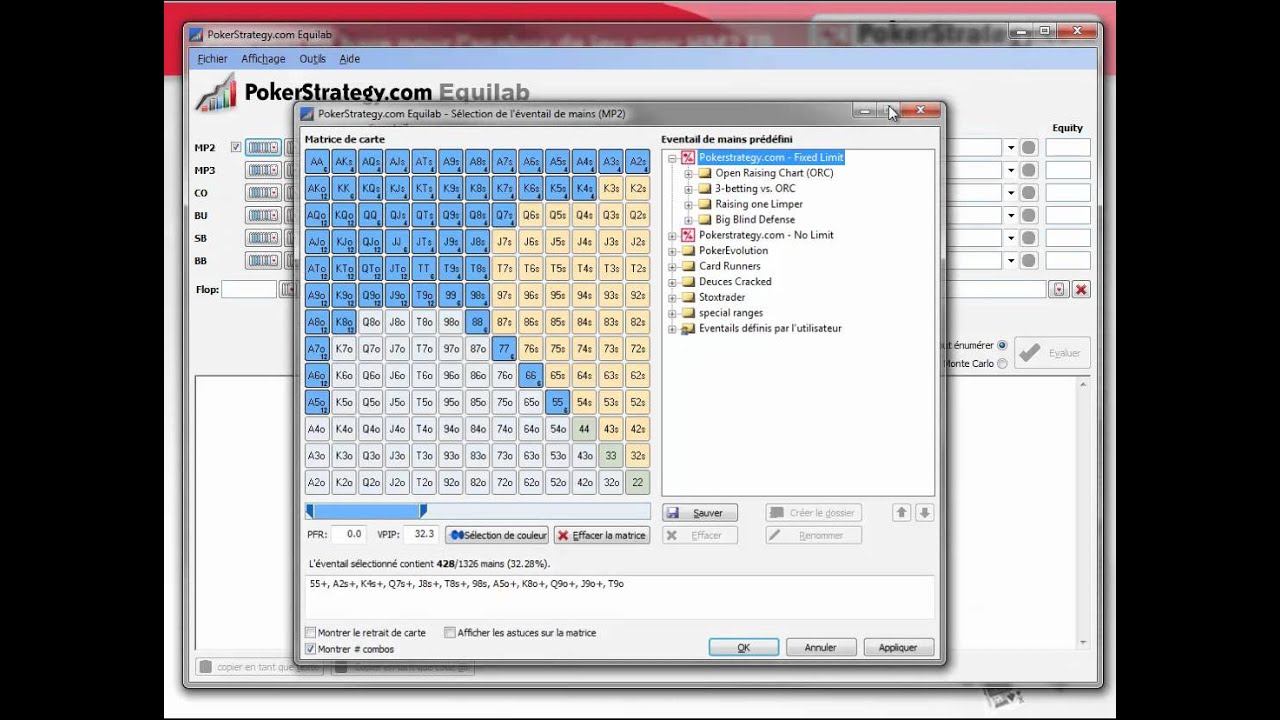Confirm with the OK button
The height and width of the screenshot is (720, 1280).
(x=743, y=647)
